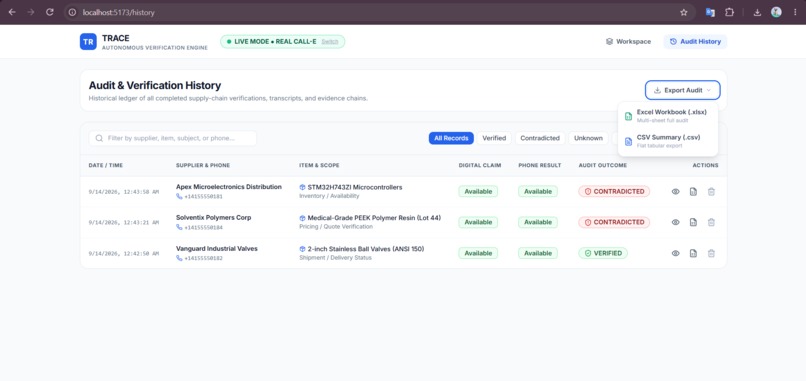This screenshot has height=381, width=806.
Task: View details of Vanguard Industrial Valves record
Action: pos(675,253)
